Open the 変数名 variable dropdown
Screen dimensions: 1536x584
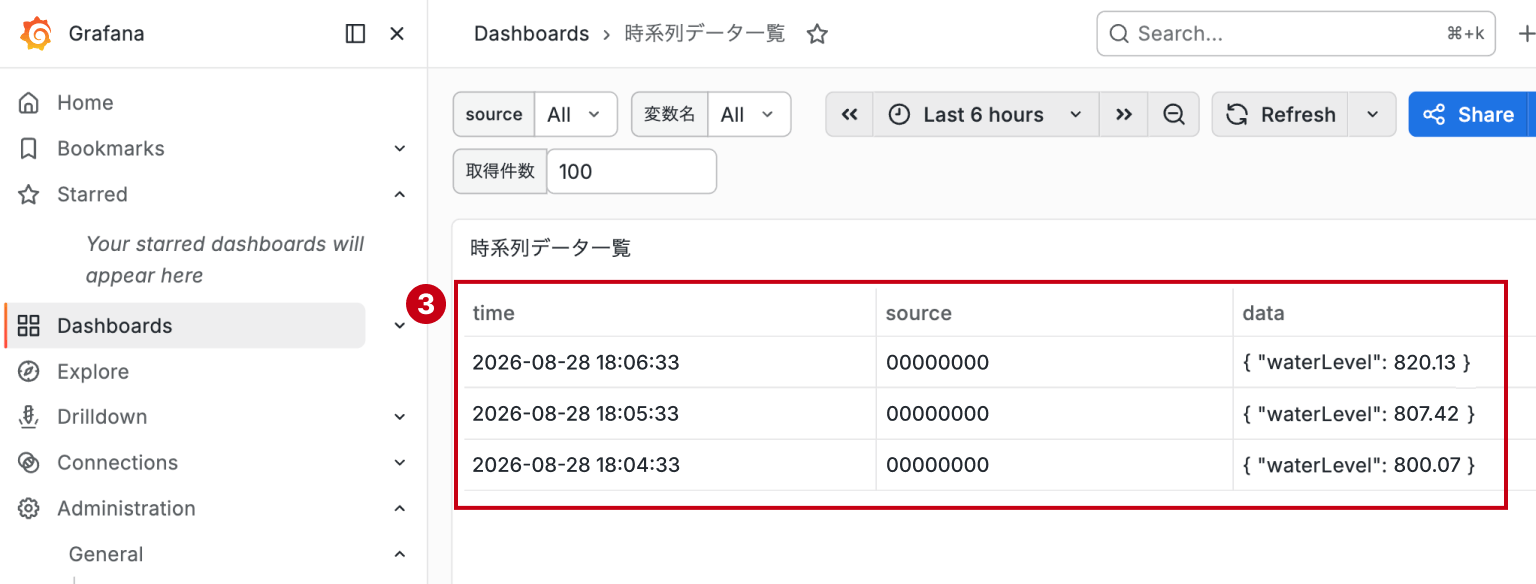pos(749,115)
